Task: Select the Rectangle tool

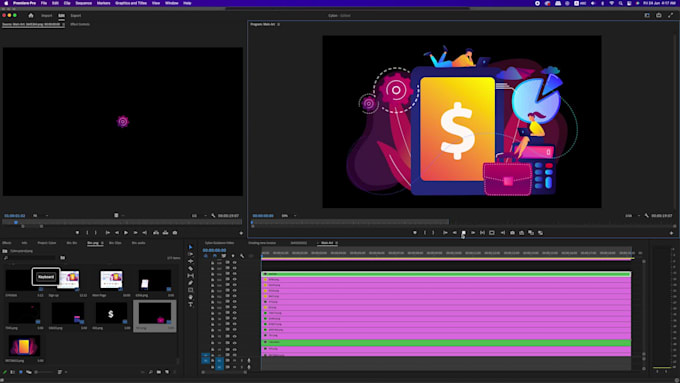Action: point(190,290)
